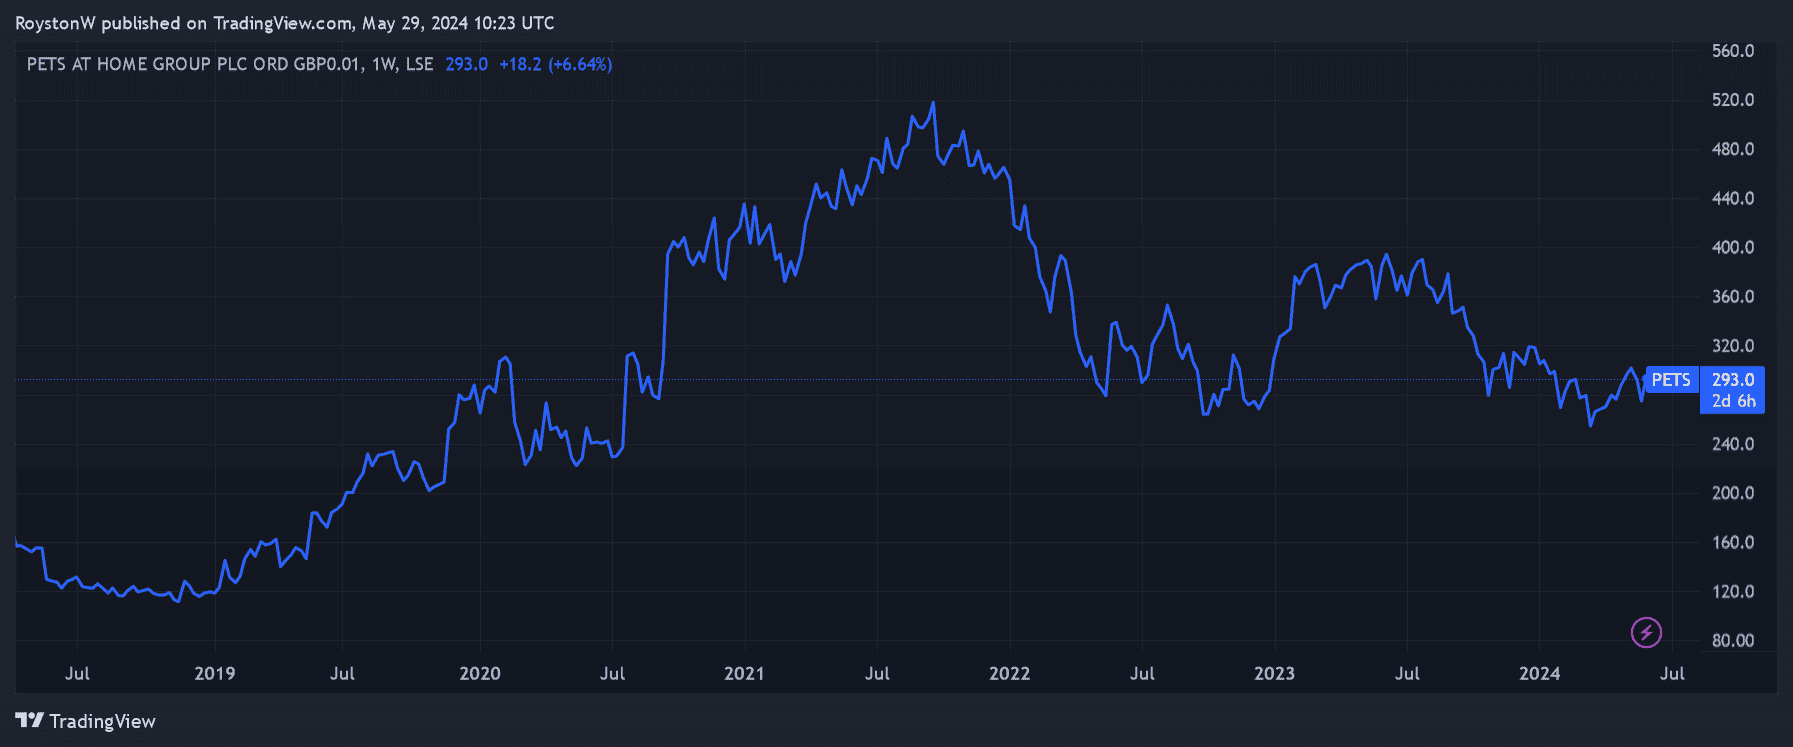The height and width of the screenshot is (747, 1793).
Task: Click the RoystonW published header text
Action: (284, 23)
